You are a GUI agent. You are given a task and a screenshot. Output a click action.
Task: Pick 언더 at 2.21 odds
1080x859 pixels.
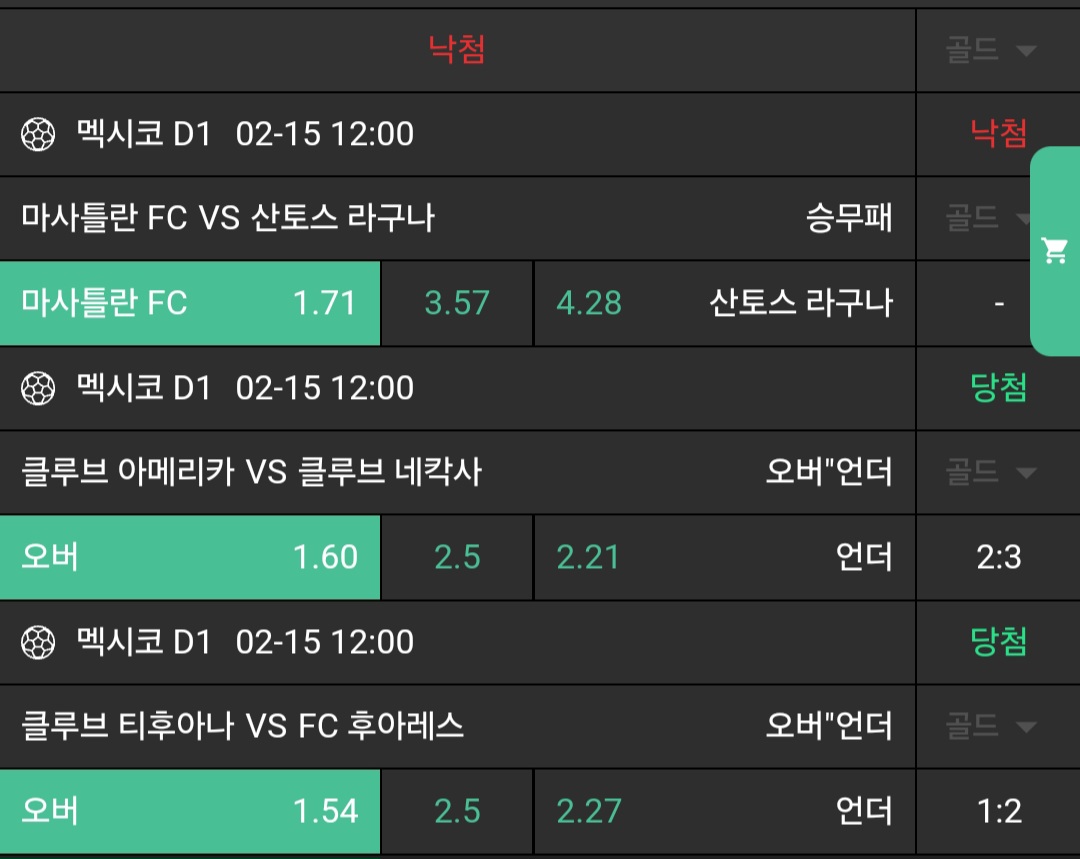pyautogui.click(x=724, y=557)
